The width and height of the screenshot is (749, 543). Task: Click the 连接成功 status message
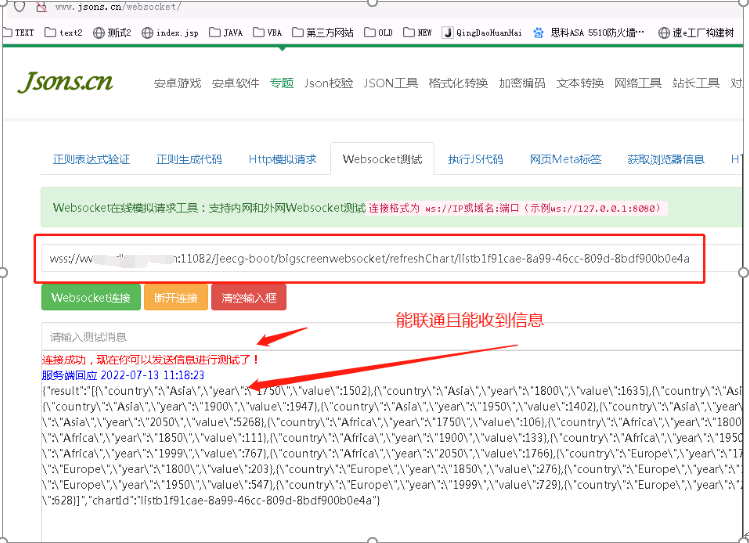tap(151, 360)
